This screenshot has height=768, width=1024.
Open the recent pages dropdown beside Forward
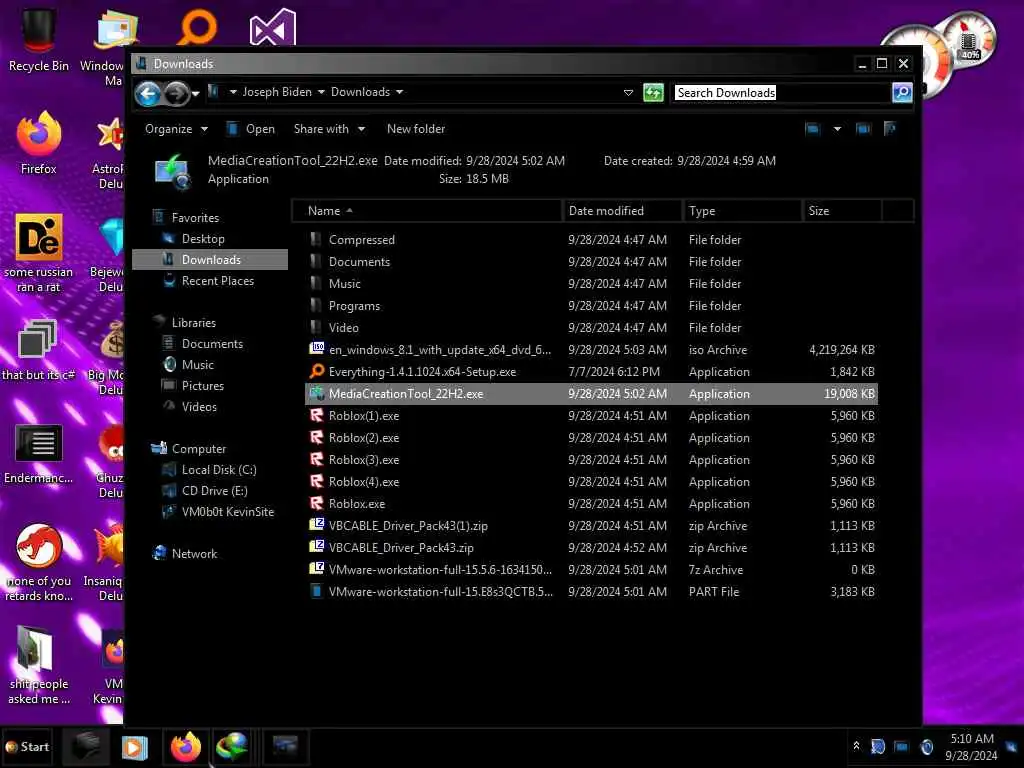click(195, 95)
